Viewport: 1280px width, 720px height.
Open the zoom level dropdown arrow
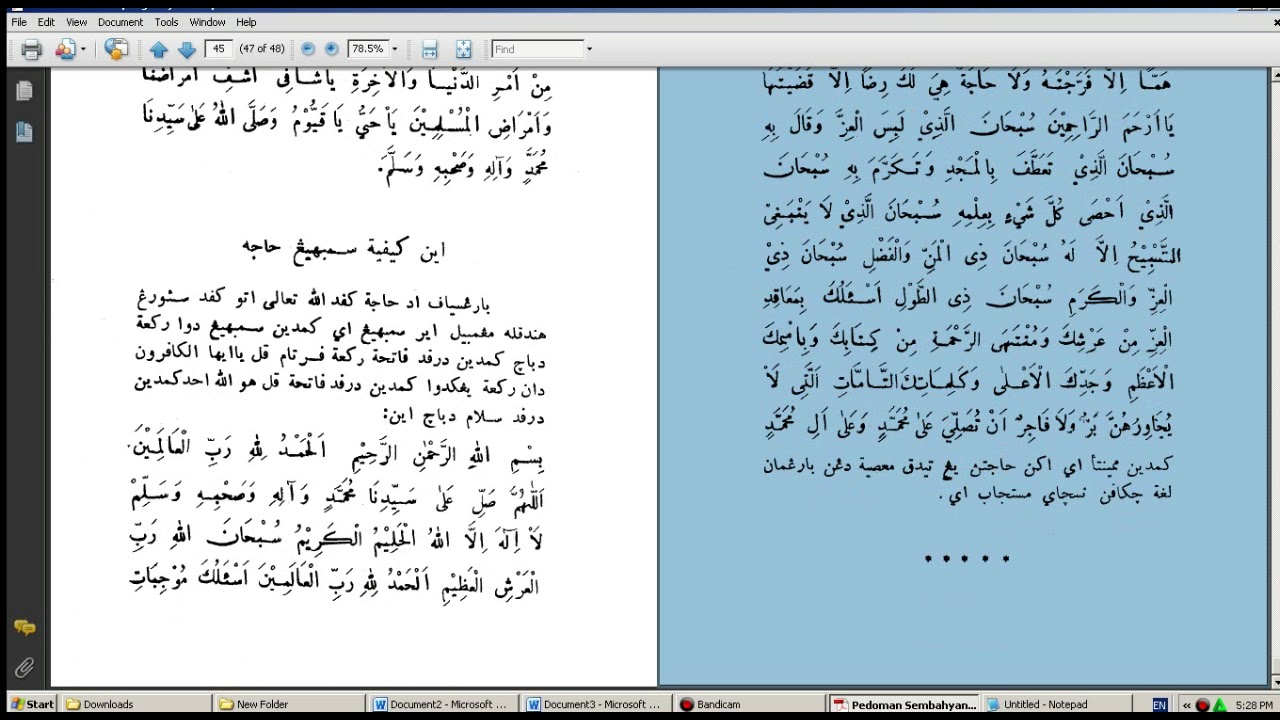(x=394, y=49)
